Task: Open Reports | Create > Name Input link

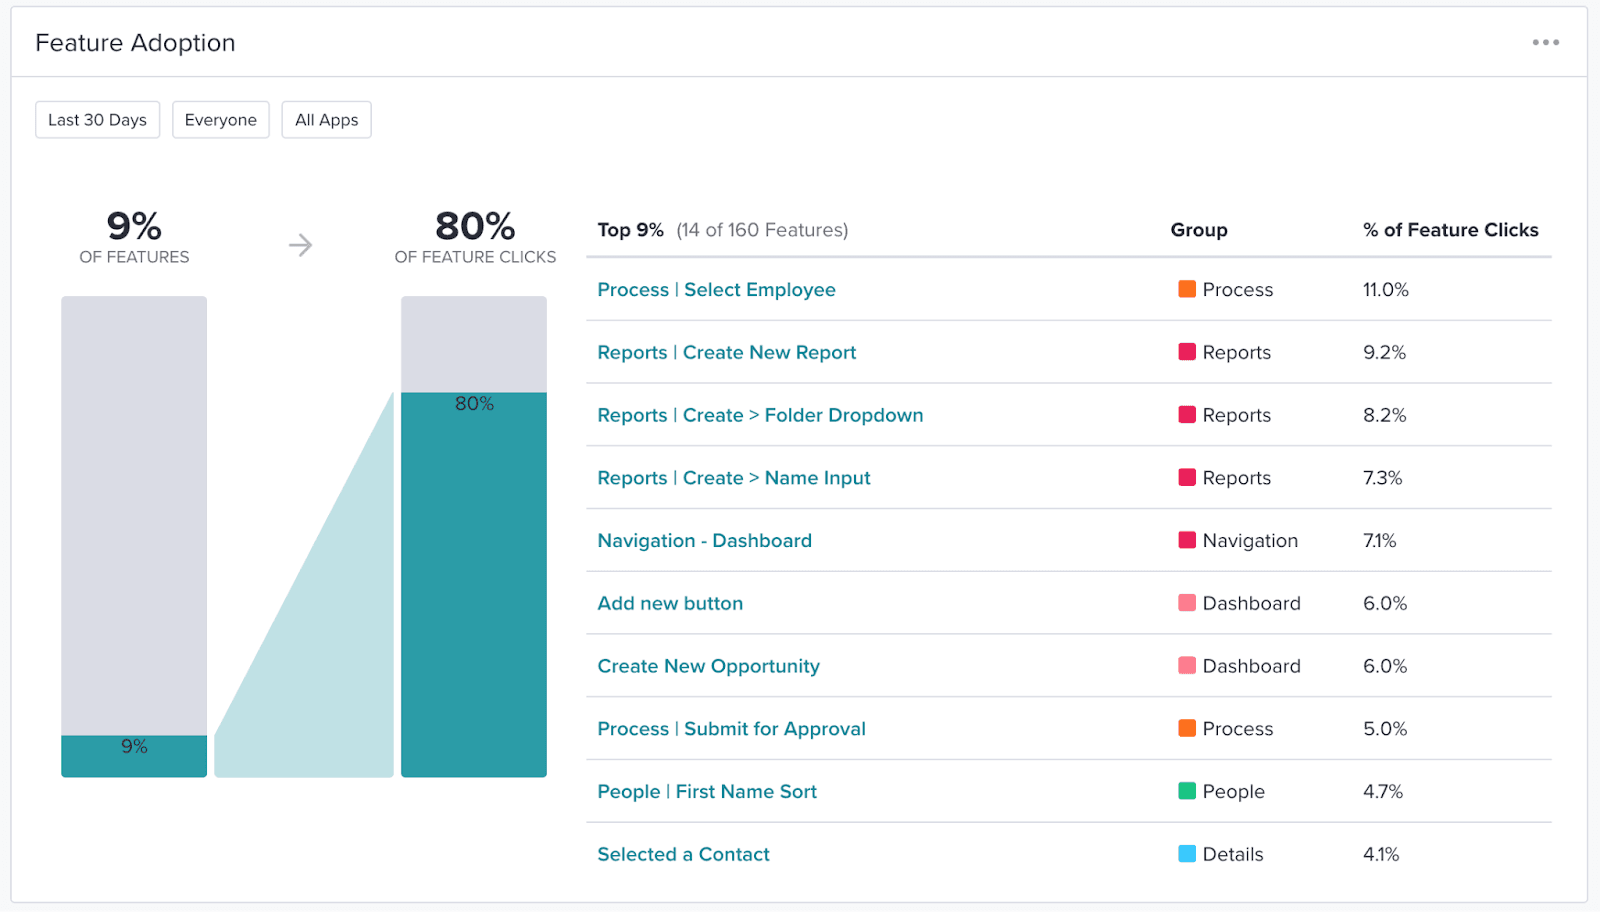Action: [x=733, y=478]
